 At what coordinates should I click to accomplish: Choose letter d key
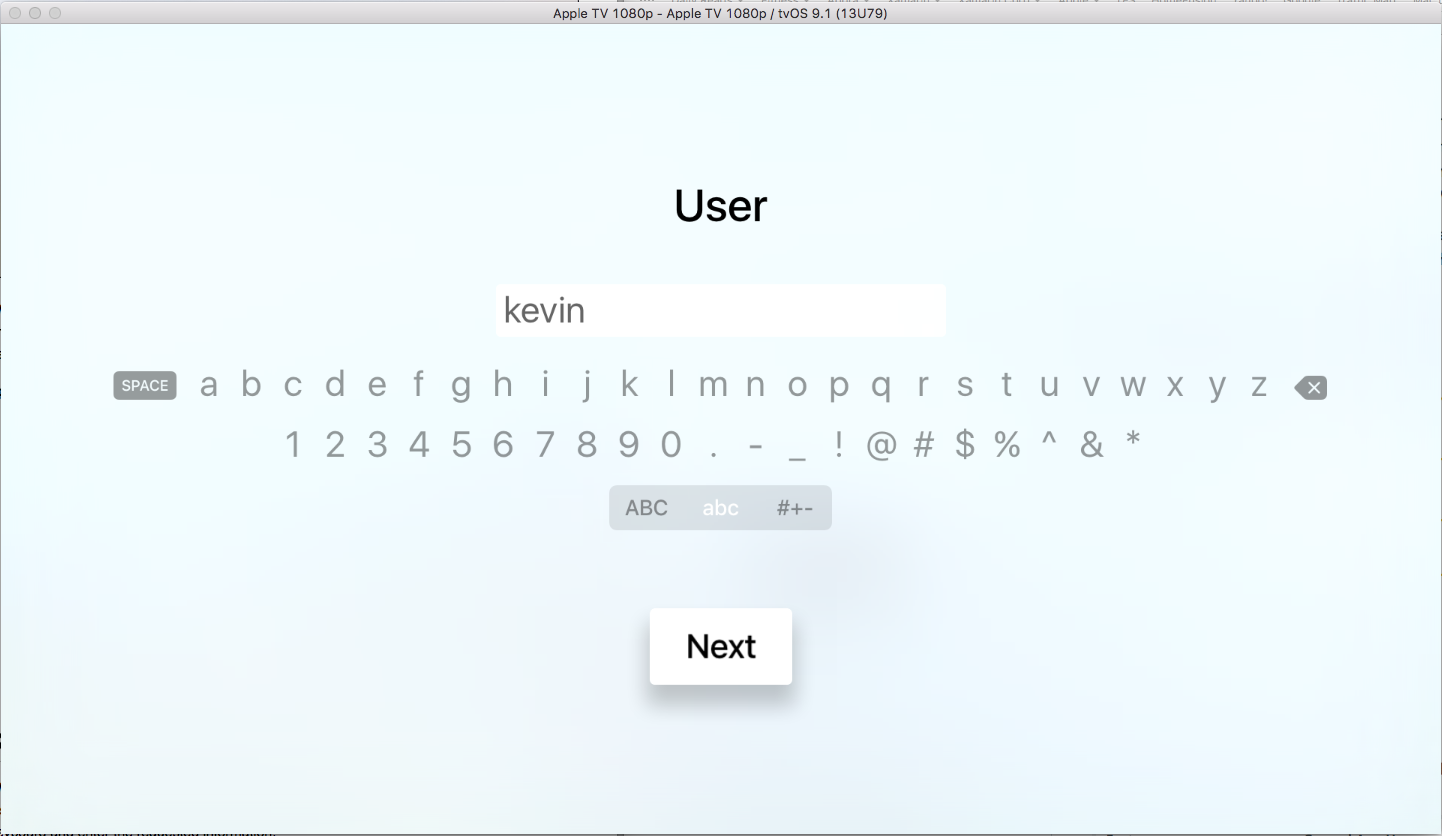[x=335, y=383]
